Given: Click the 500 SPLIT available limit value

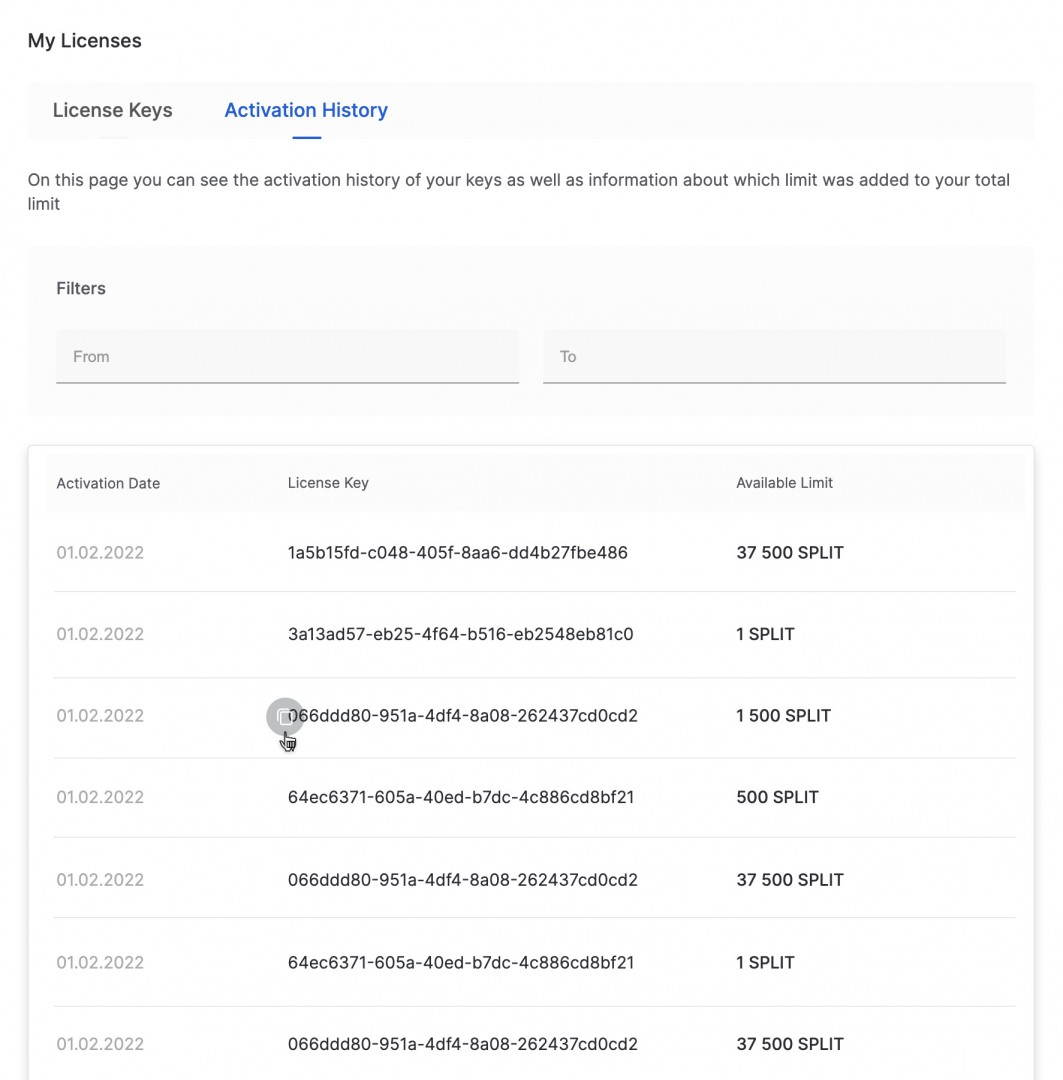Looking at the screenshot, I should pyautogui.click(x=777, y=797).
